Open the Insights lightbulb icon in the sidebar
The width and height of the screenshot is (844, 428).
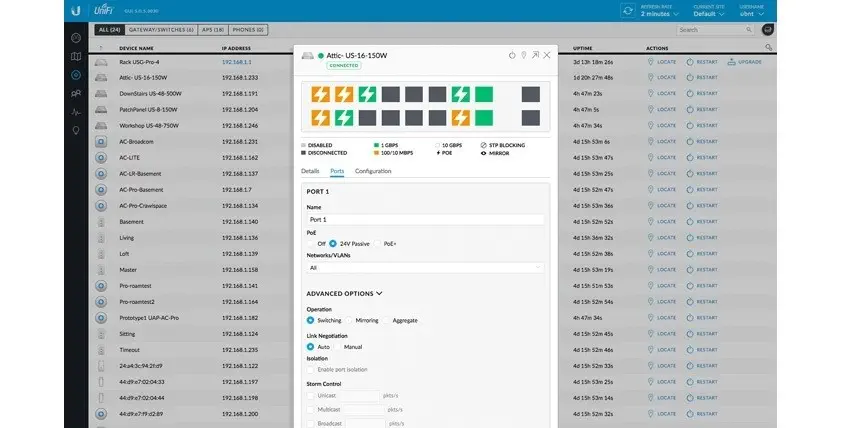coord(76,130)
